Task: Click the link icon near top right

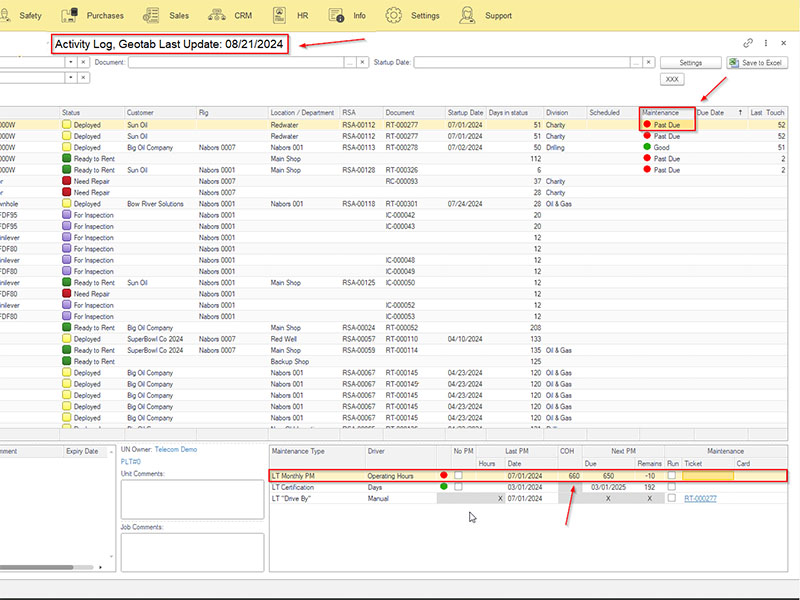Action: [x=748, y=43]
